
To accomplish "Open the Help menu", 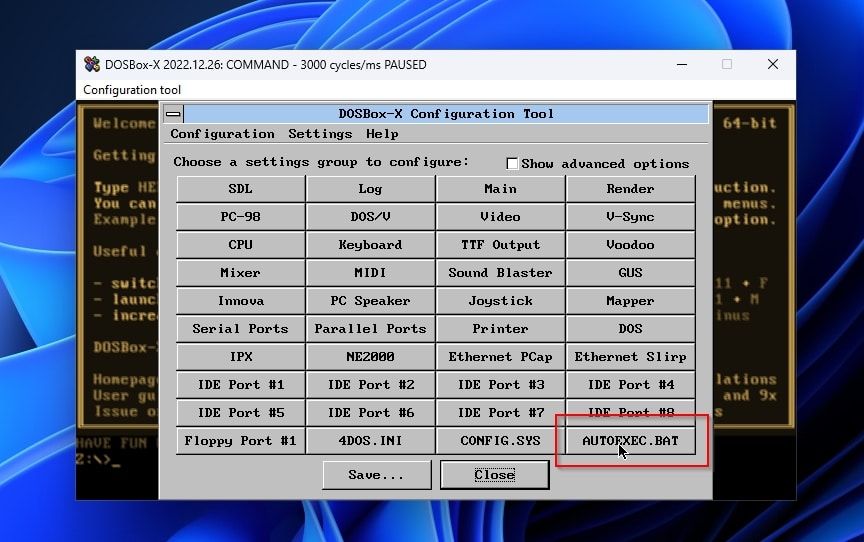I will click(382, 134).
